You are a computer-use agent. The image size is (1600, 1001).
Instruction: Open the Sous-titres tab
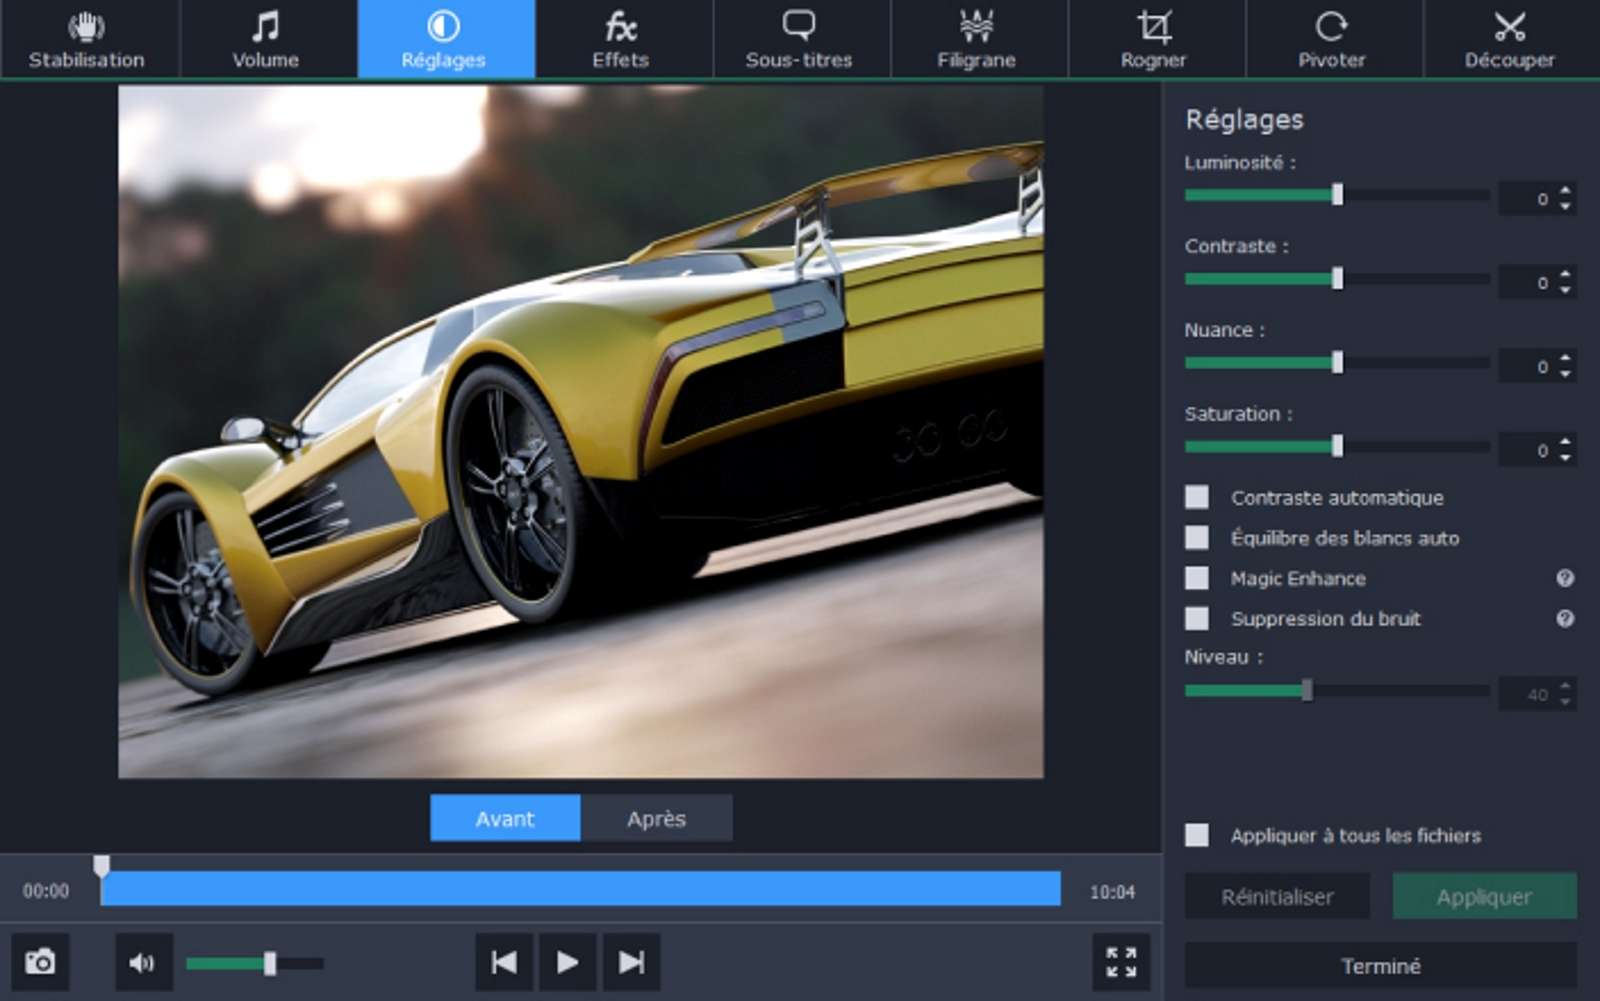click(800, 40)
